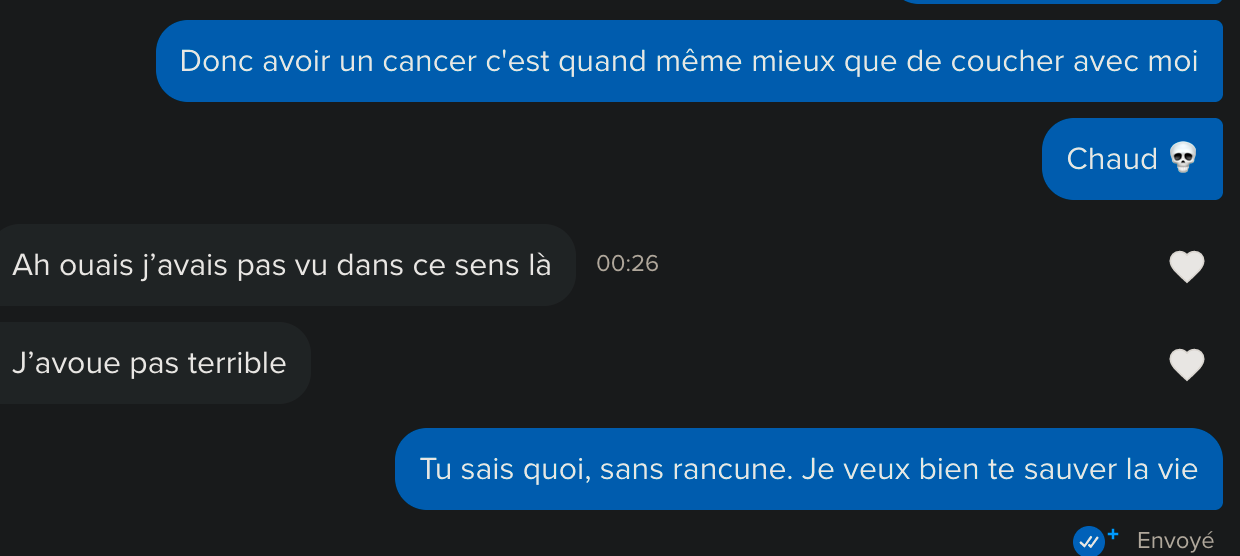Click the skull emoji in the Chaud message
The image size is (1240, 556).
tap(1183, 158)
